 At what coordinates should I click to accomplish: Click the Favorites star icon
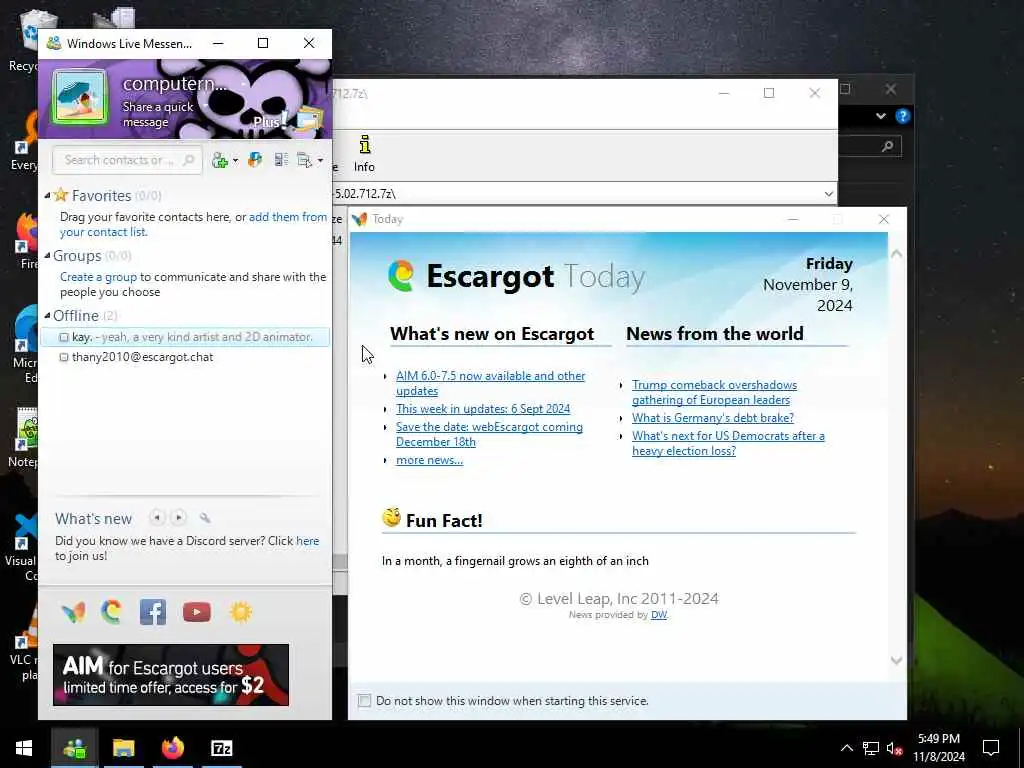click(61, 195)
